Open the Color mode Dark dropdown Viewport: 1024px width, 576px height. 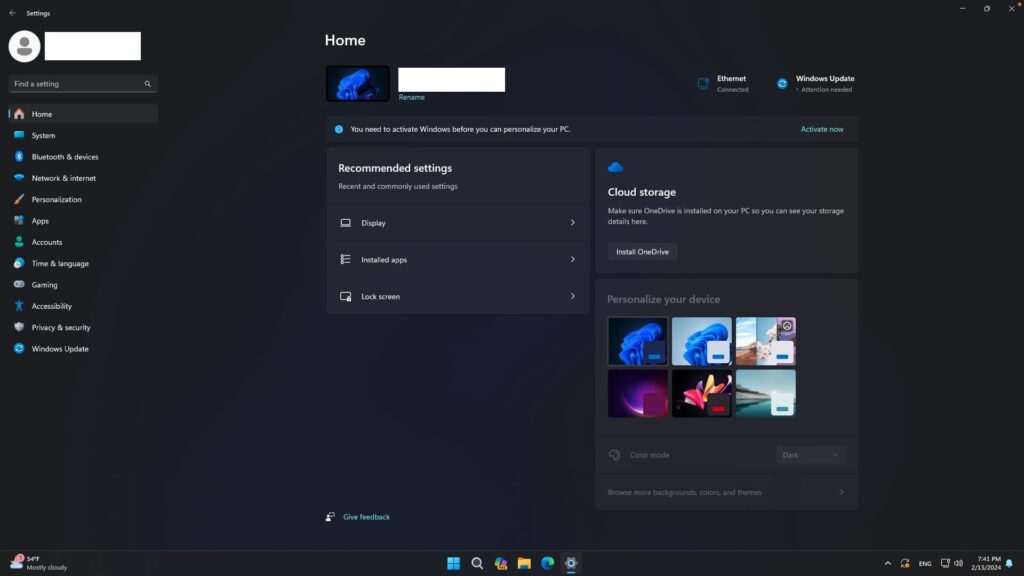click(810, 455)
